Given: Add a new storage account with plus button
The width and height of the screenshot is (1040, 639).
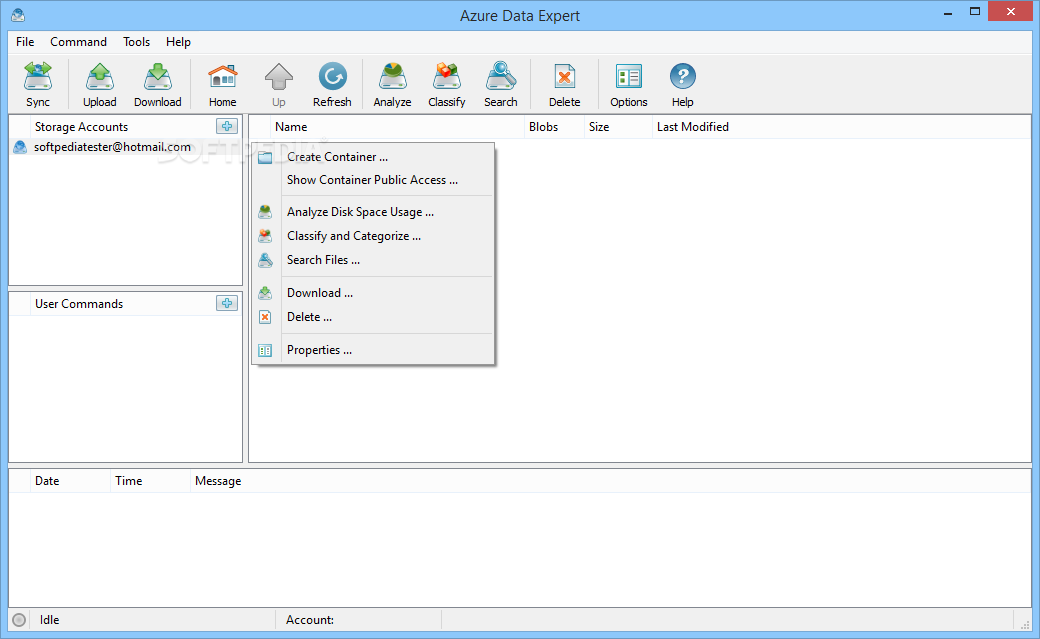Looking at the screenshot, I should coord(227,126).
